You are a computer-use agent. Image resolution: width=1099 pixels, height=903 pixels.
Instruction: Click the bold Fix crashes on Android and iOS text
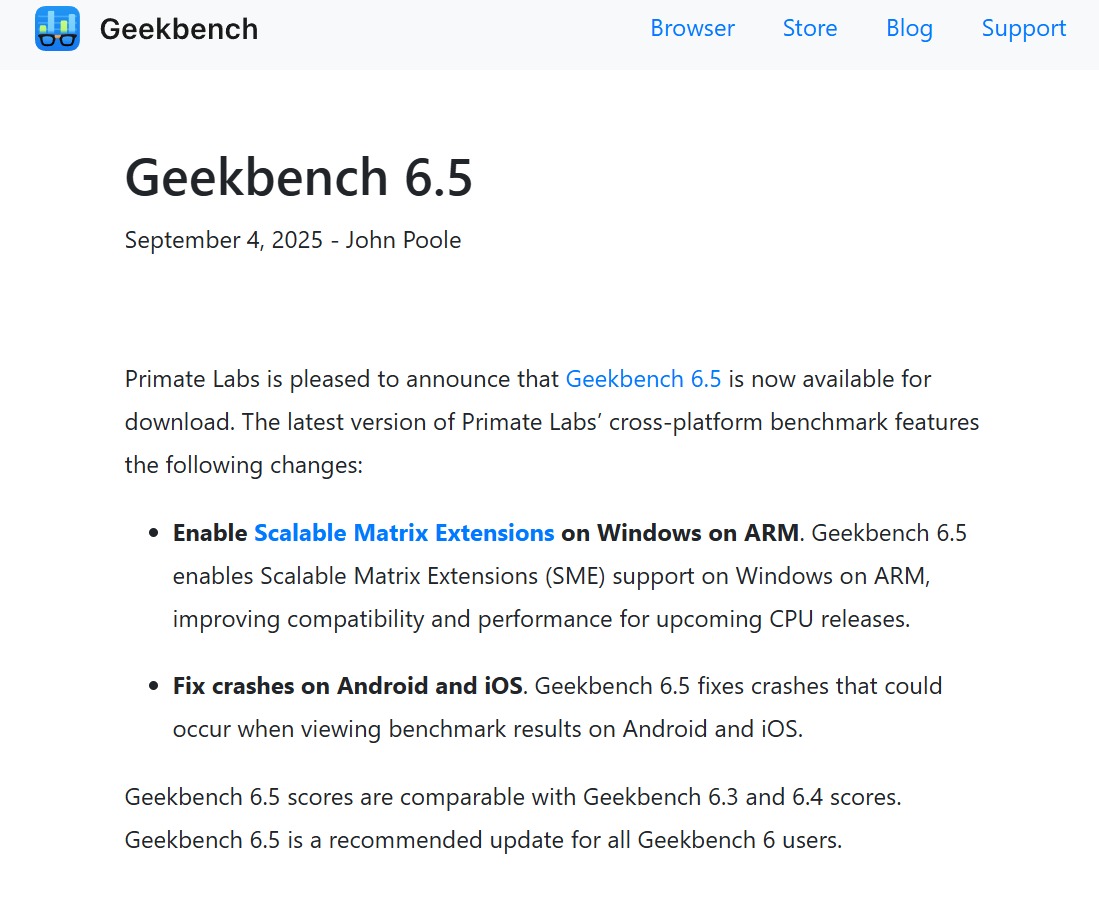[x=348, y=686]
